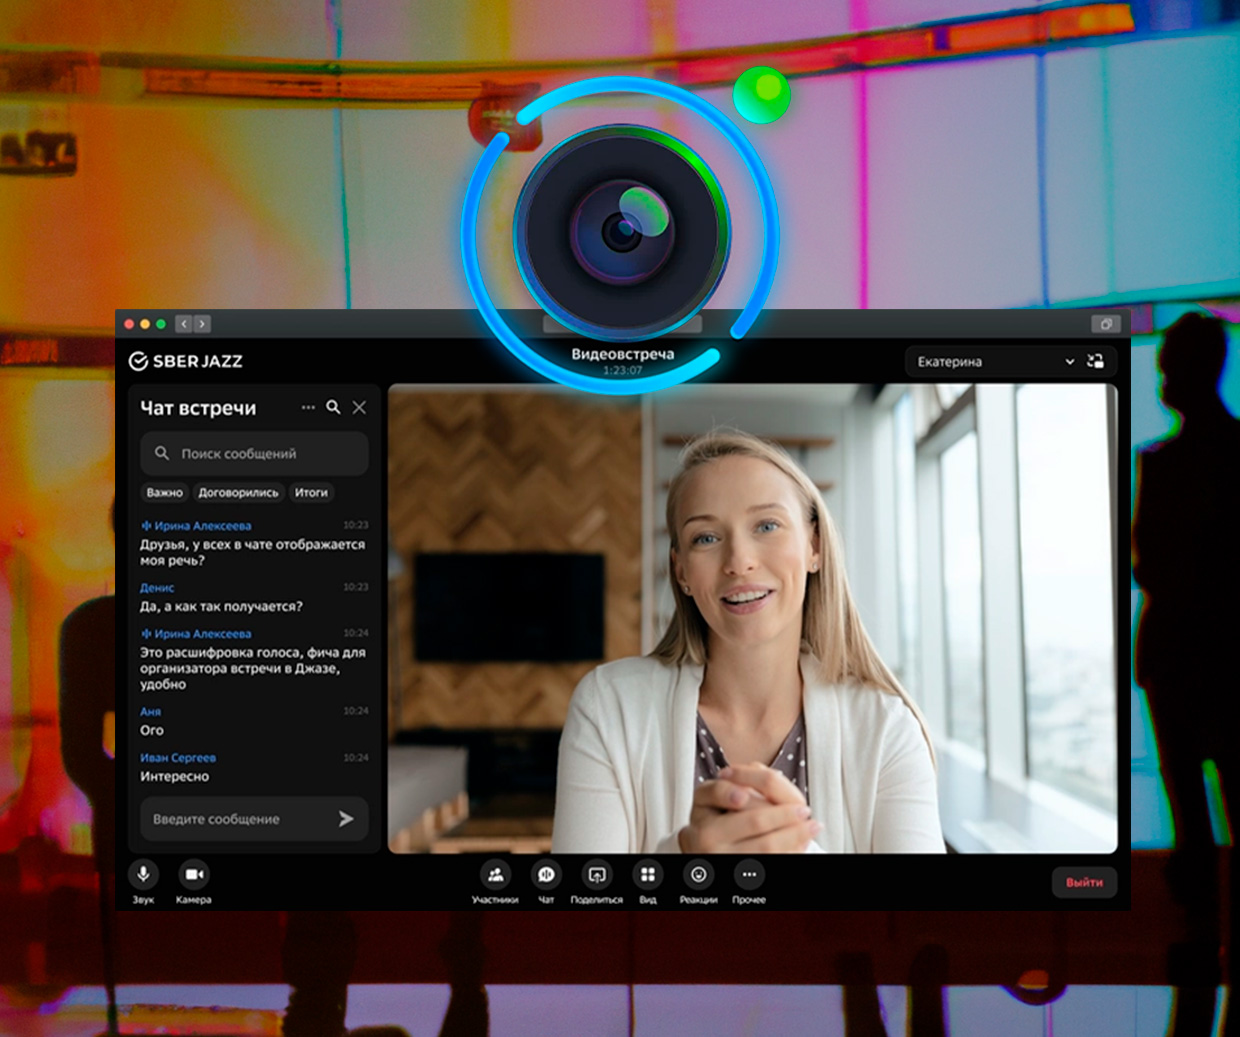Click the Поделиться screen share icon
The width and height of the screenshot is (1240, 1037).
click(x=597, y=875)
